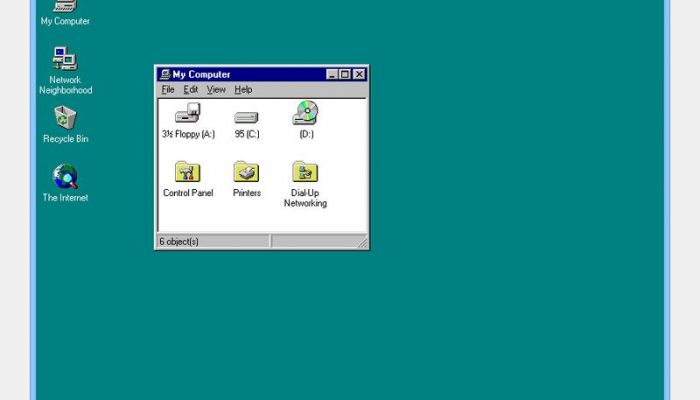The height and width of the screenshot is (400, 700).
Task: Open the Edit menu
Action: pyautogui.click(x=191, y=89)
